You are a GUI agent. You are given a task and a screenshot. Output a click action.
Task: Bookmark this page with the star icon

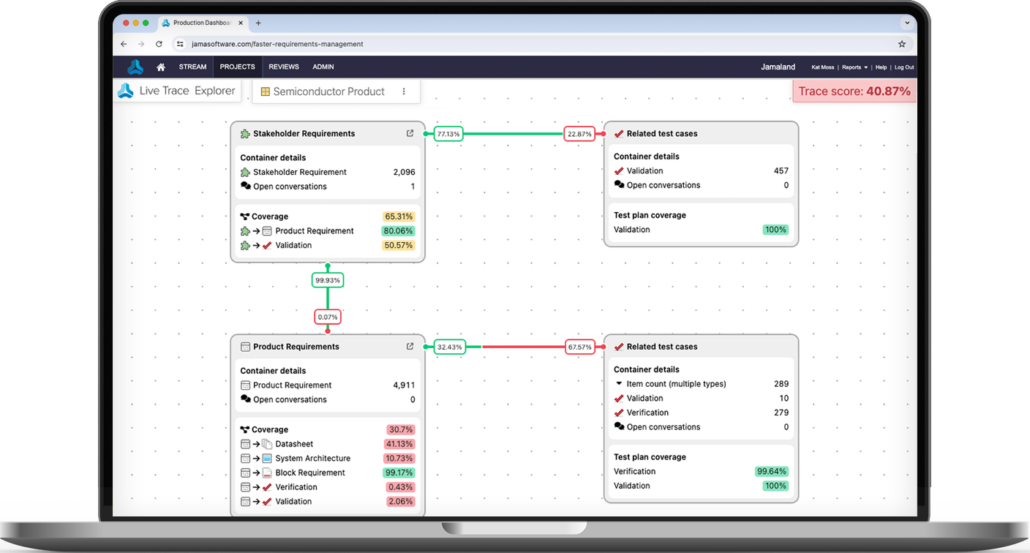coord(901,44)
